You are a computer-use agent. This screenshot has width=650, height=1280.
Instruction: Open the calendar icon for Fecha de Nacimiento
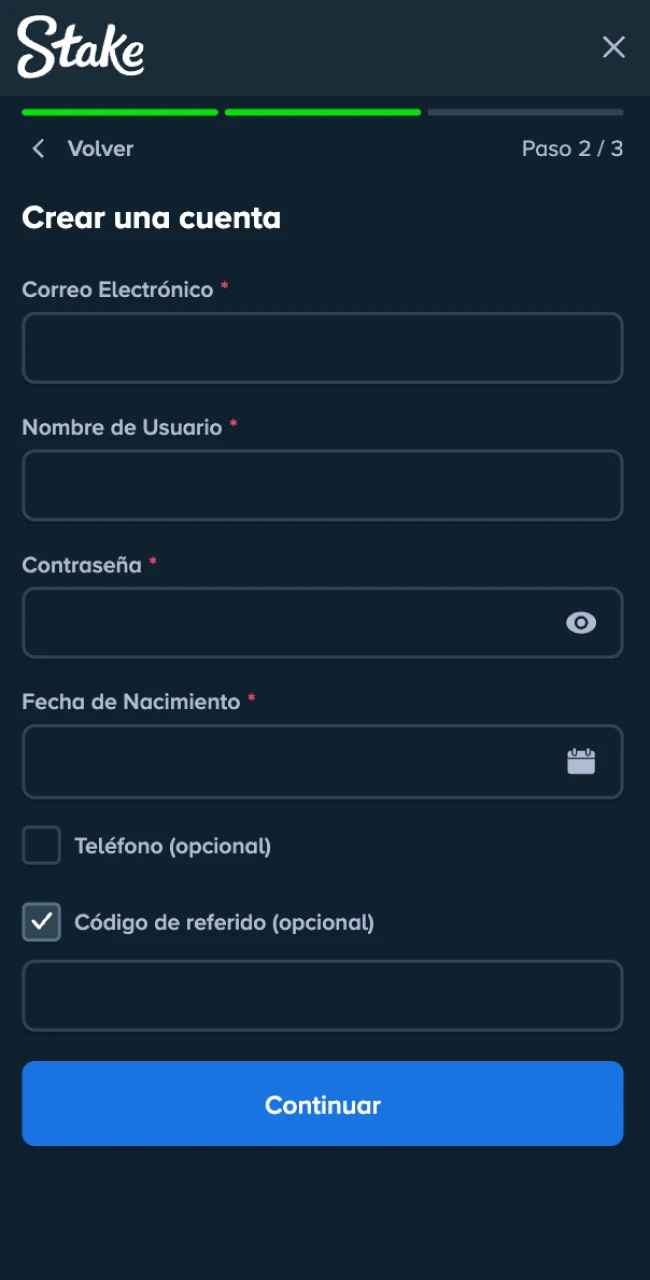tap(581, 760)
